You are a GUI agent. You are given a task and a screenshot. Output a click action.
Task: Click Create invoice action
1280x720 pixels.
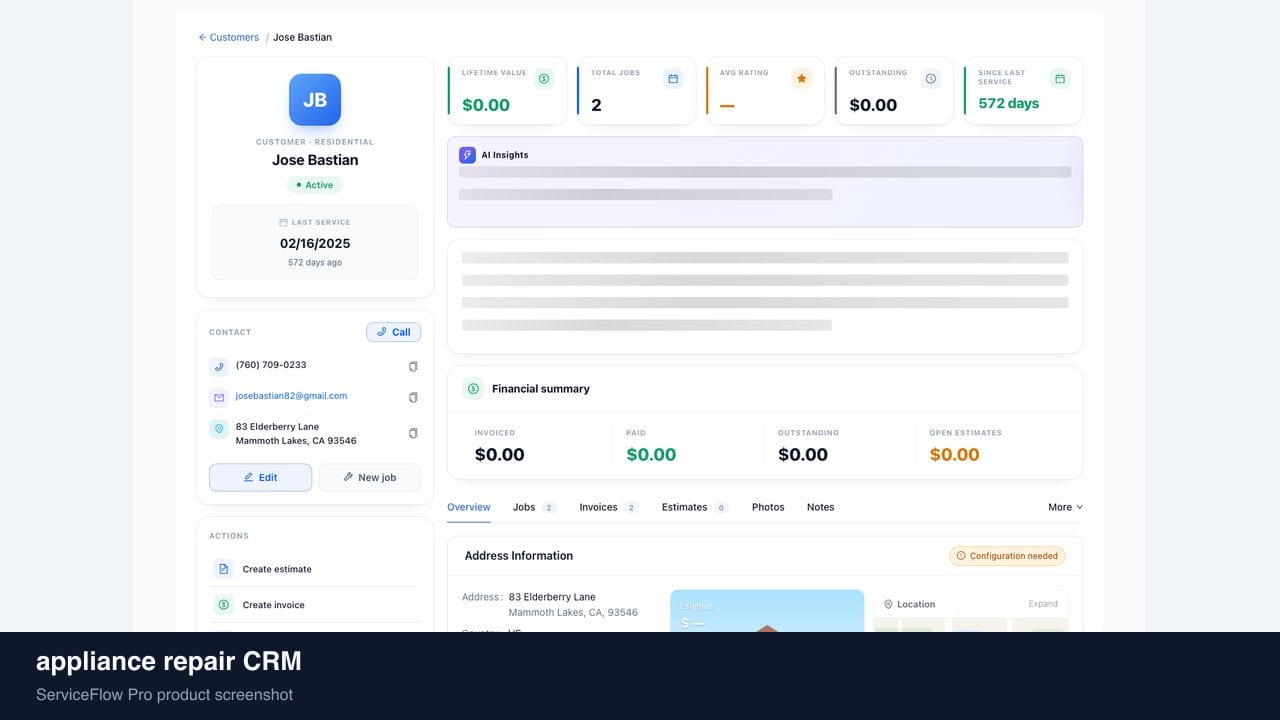pyautogui.click(x=315, y=605)
